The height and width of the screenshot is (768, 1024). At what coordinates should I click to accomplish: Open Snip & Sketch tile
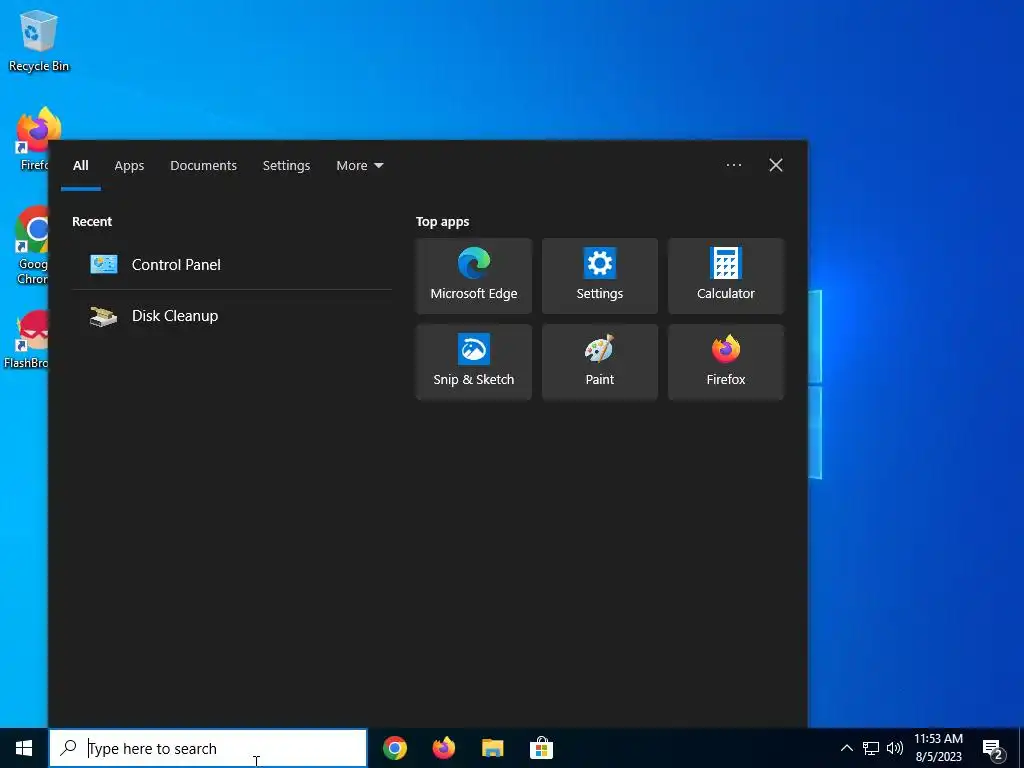tap(473, 362)
